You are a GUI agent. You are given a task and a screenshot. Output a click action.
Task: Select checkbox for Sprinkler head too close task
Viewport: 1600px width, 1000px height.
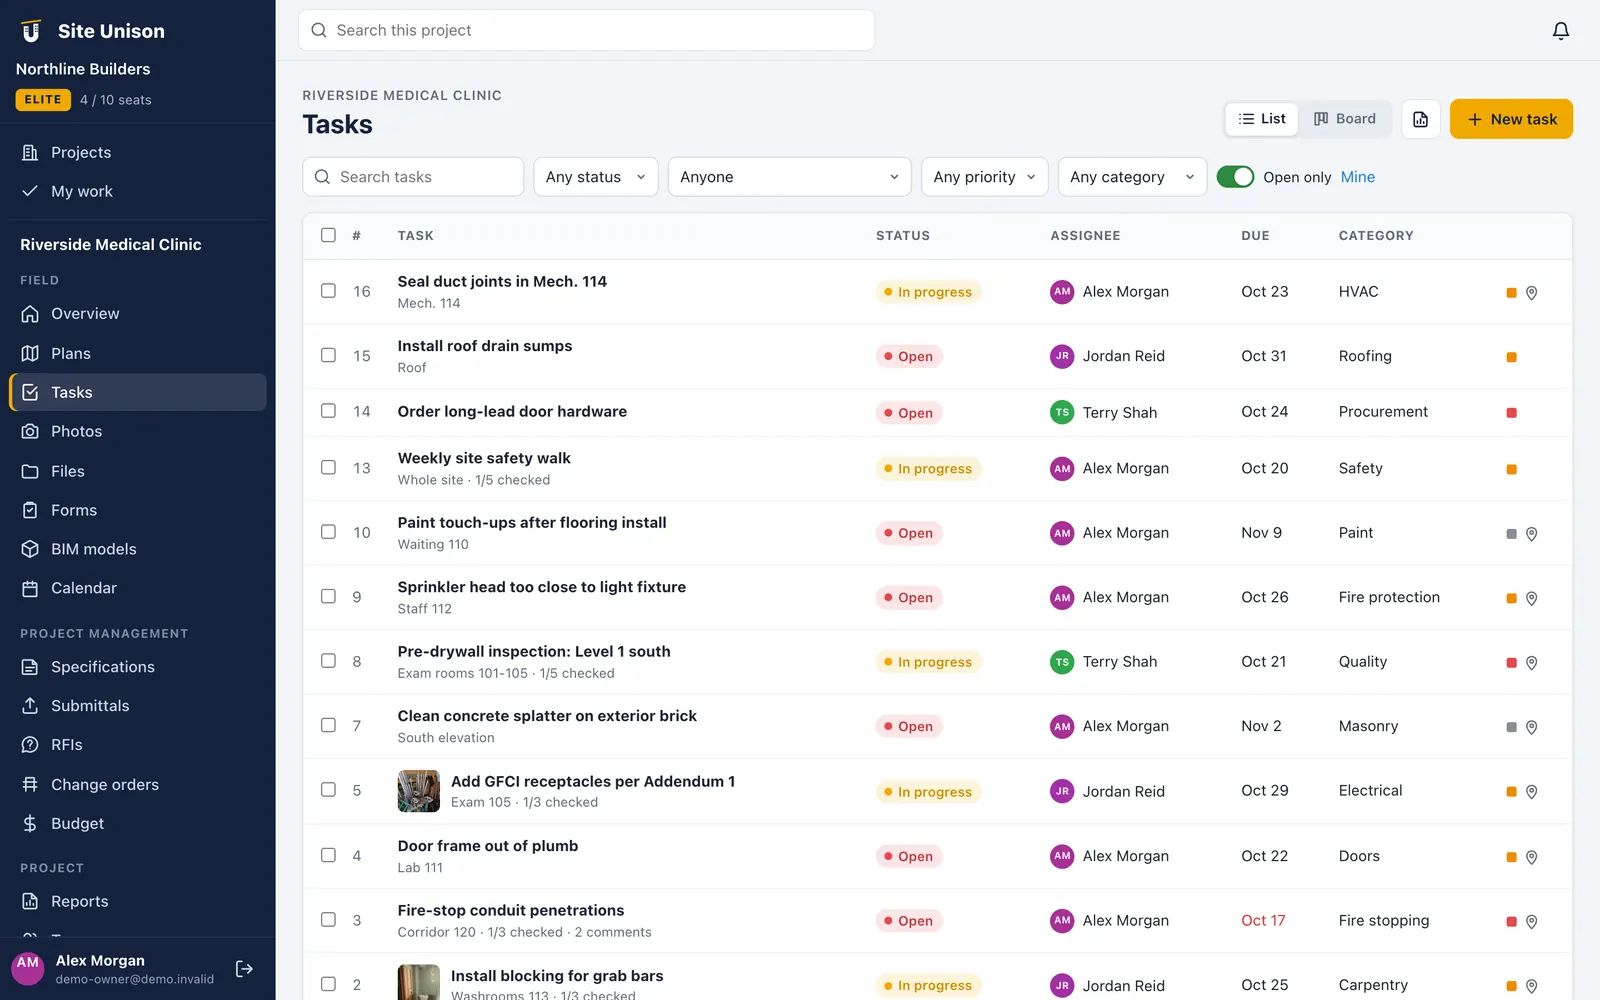328,596
